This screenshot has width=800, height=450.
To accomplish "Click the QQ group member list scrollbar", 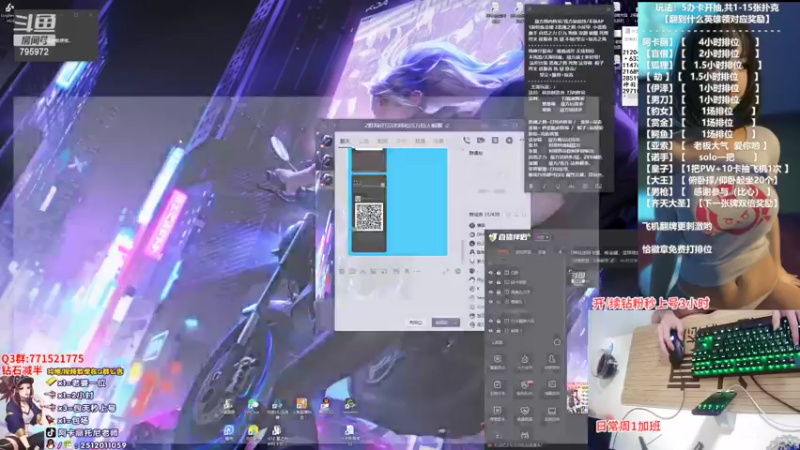I will (463, 250).
